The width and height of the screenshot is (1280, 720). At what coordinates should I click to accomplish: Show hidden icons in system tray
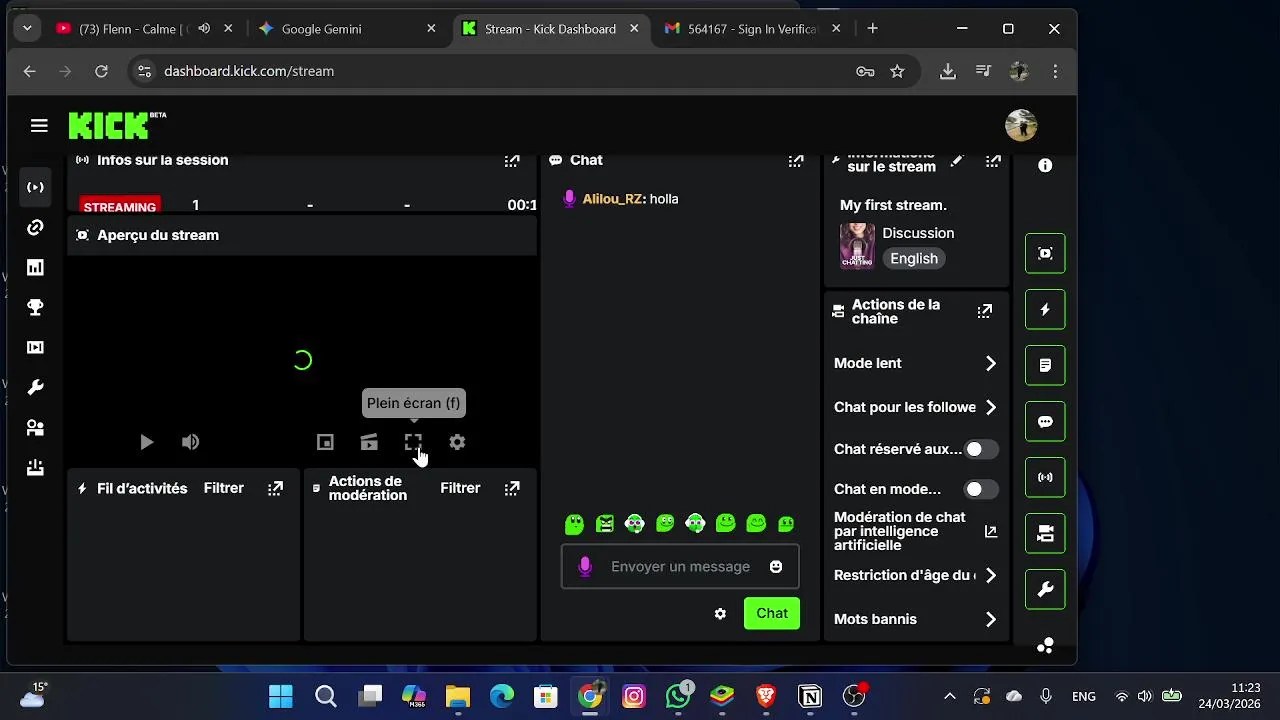coord(950,697)
